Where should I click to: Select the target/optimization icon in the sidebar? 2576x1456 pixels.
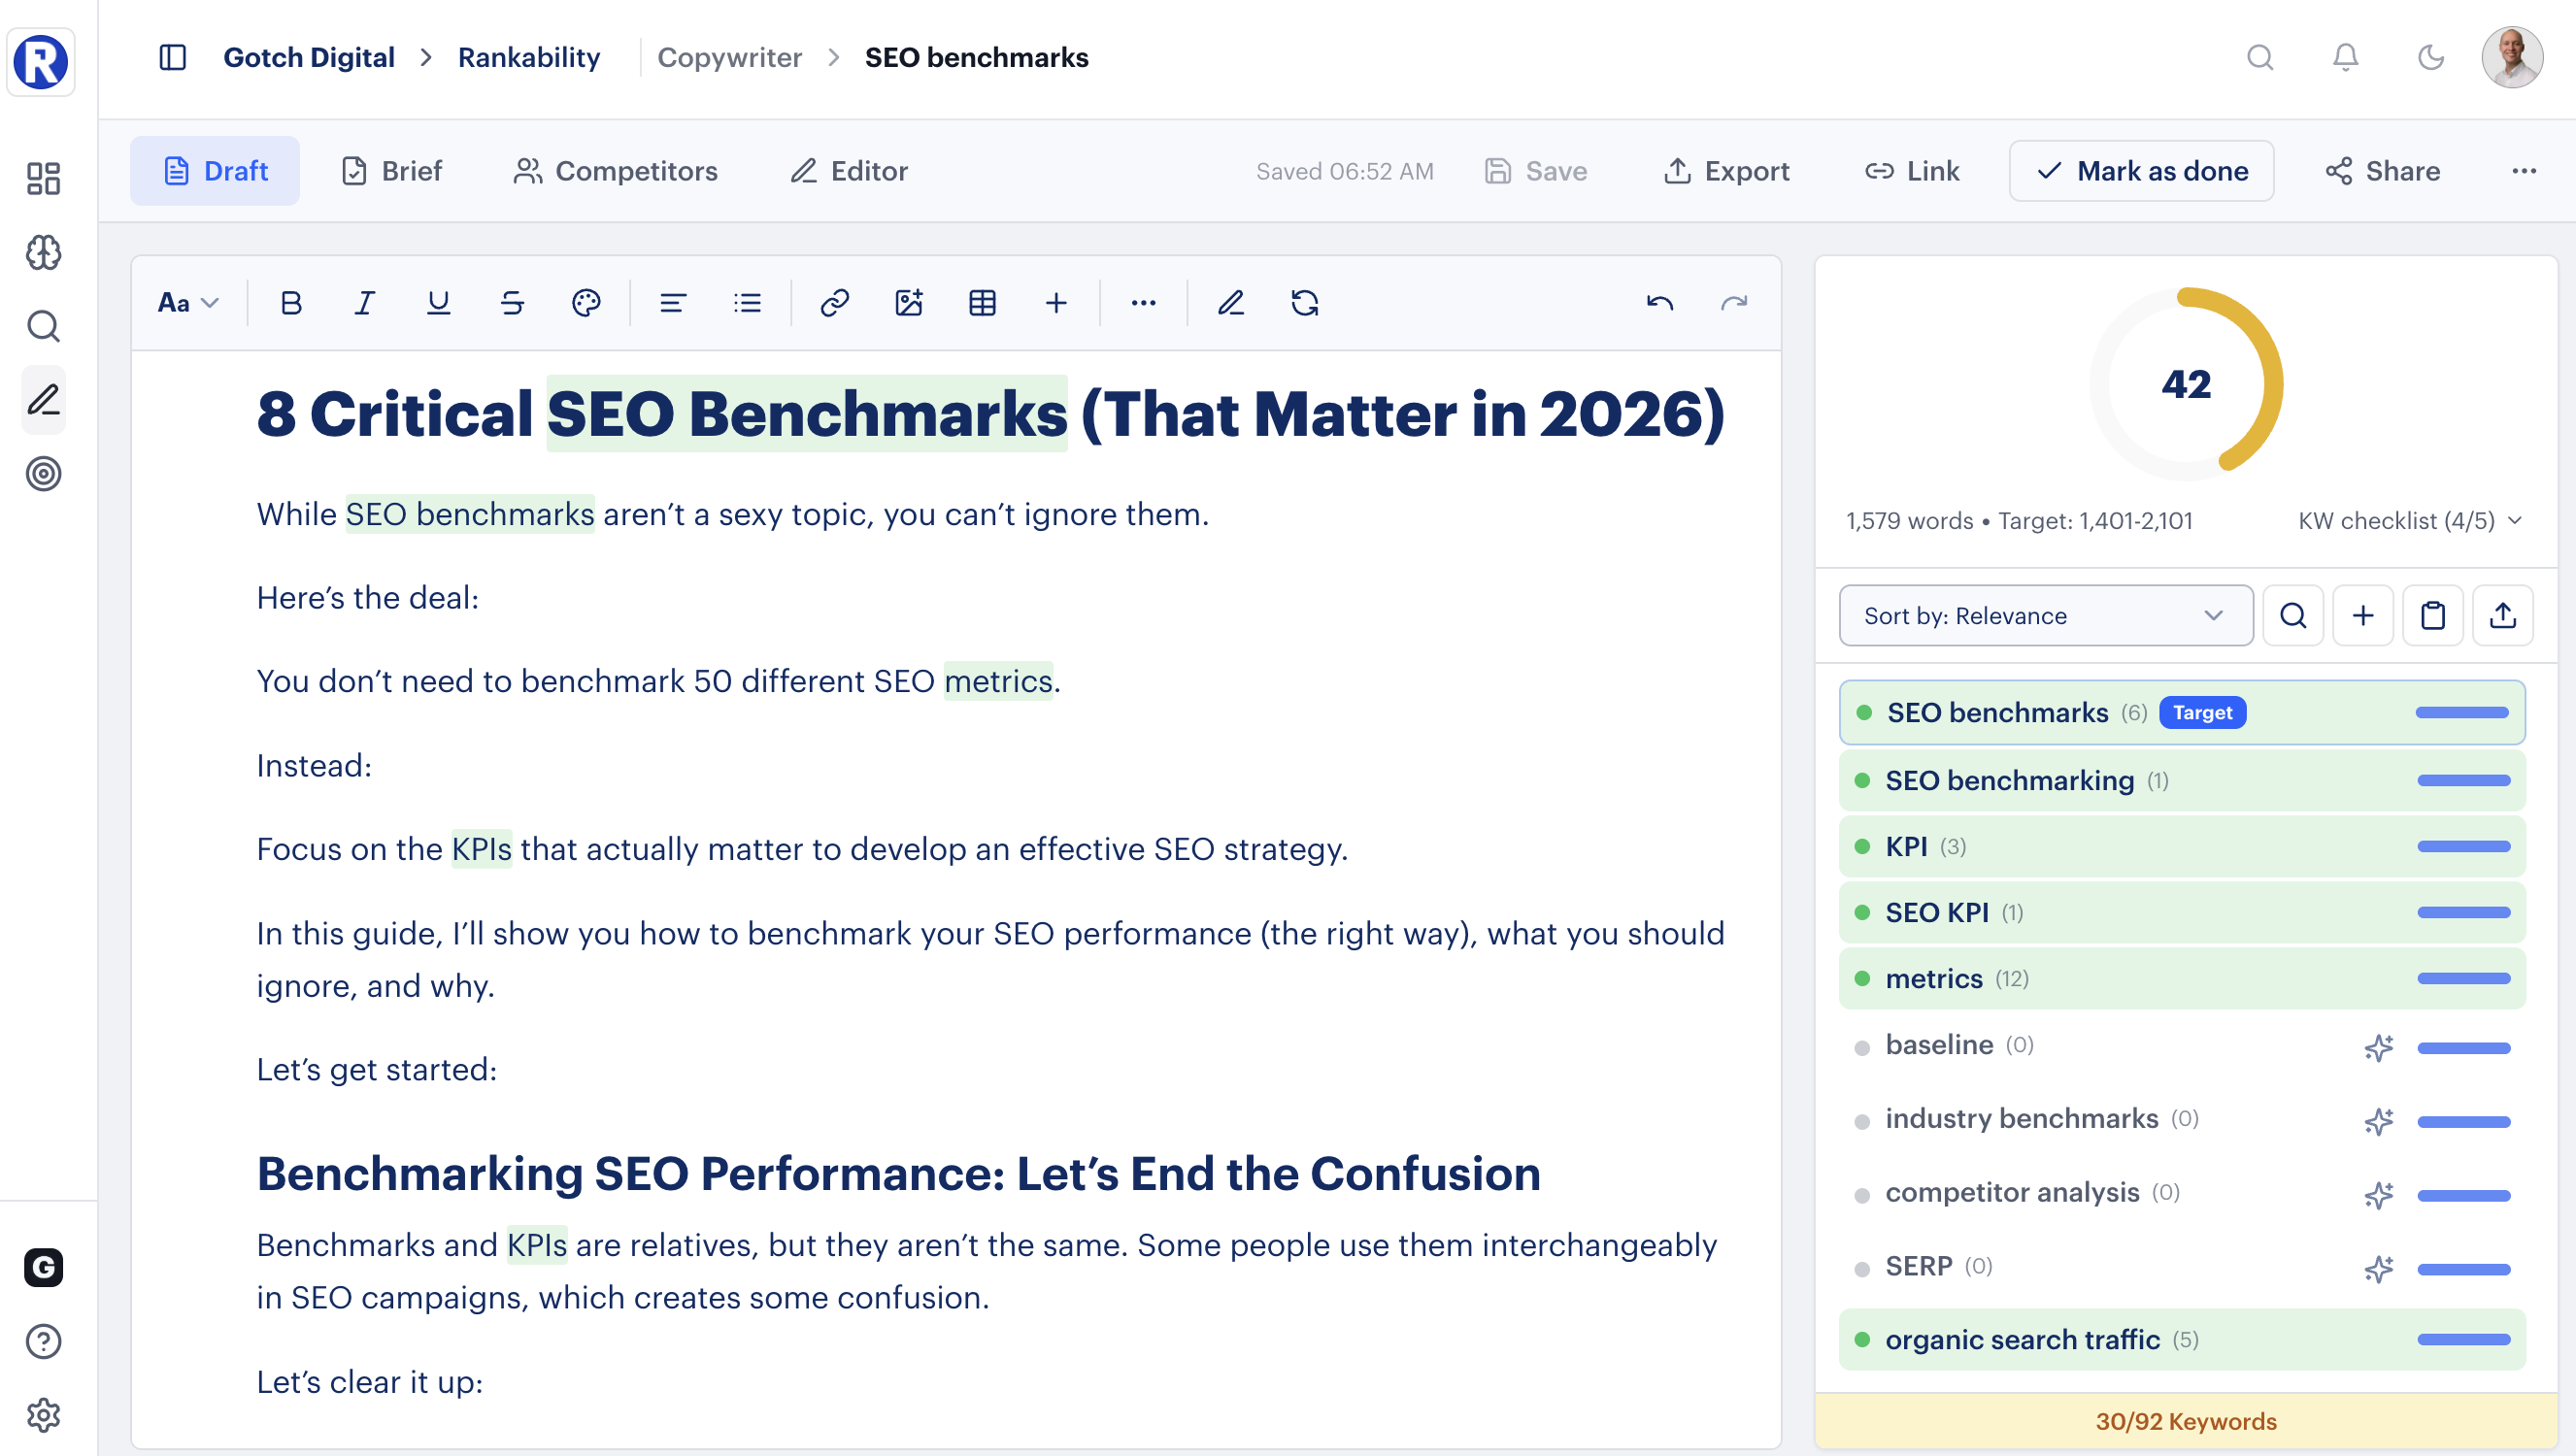(42, 475)
